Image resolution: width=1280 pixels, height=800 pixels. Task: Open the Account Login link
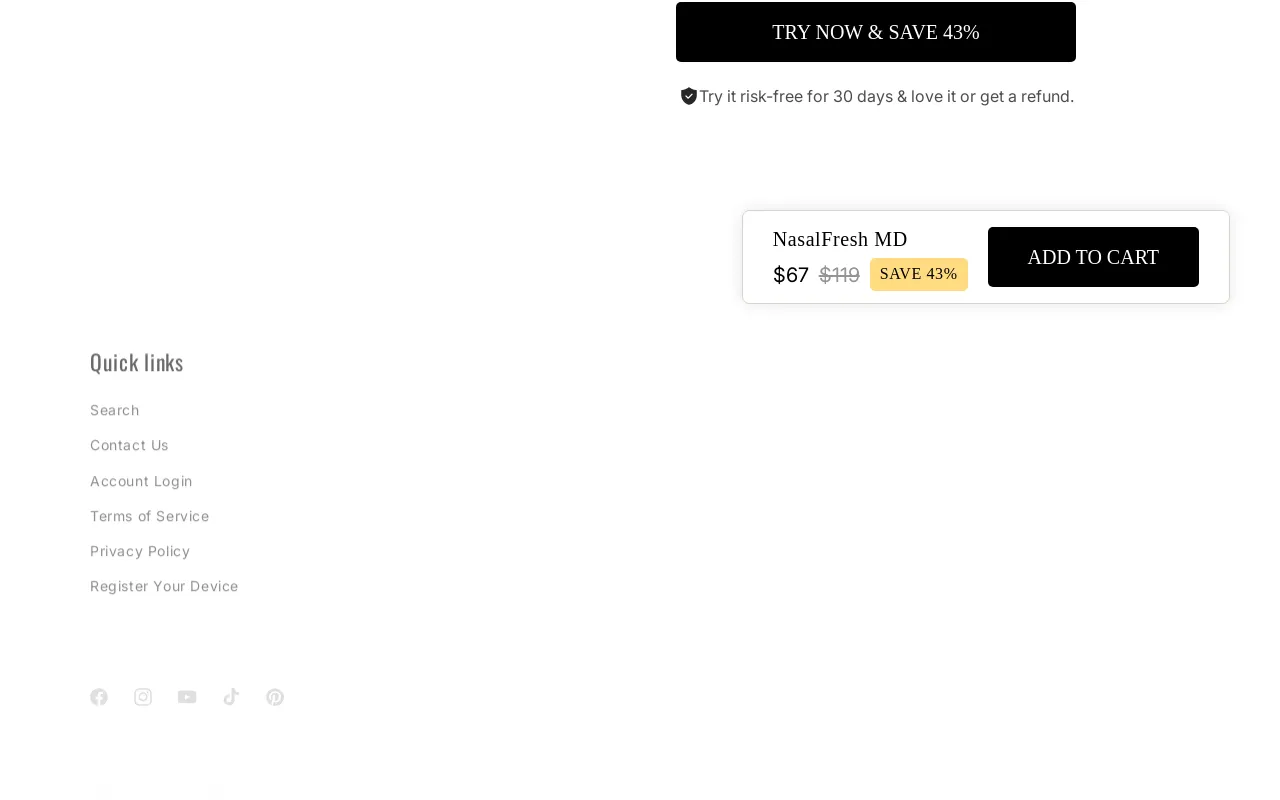click(x=141, y=481)
